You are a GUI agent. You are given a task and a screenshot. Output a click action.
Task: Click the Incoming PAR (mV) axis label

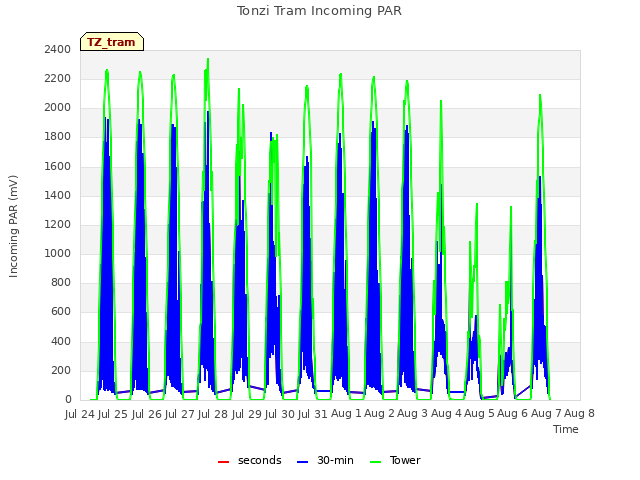13,226
